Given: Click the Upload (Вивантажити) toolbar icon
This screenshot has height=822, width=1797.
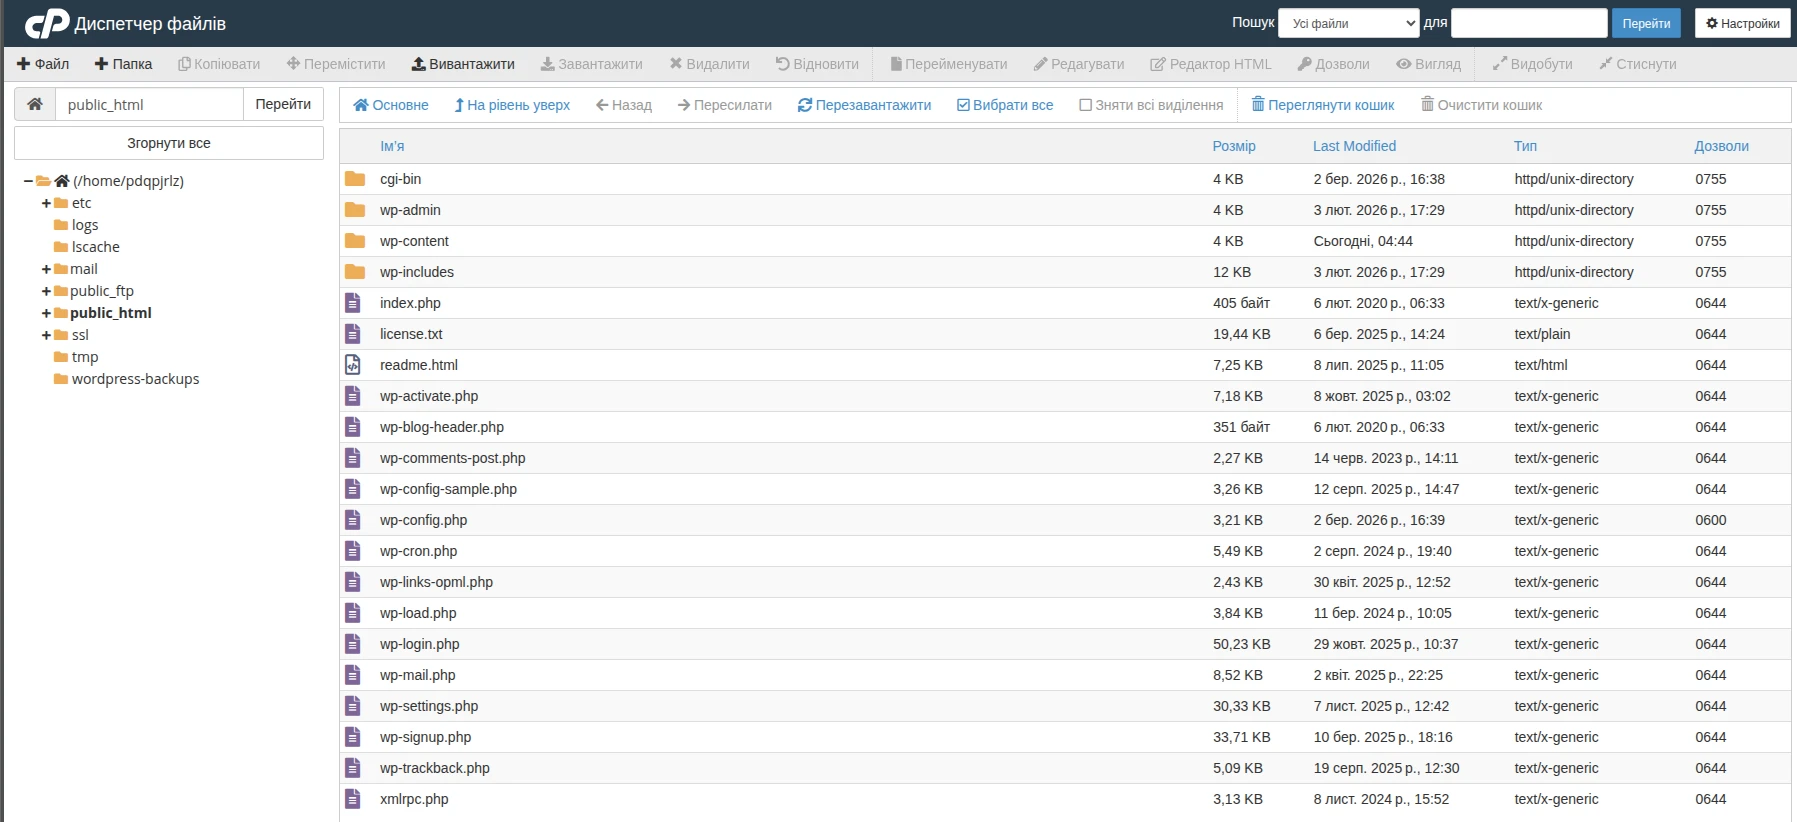Looking at the screenshot, I should coord(419,64).
